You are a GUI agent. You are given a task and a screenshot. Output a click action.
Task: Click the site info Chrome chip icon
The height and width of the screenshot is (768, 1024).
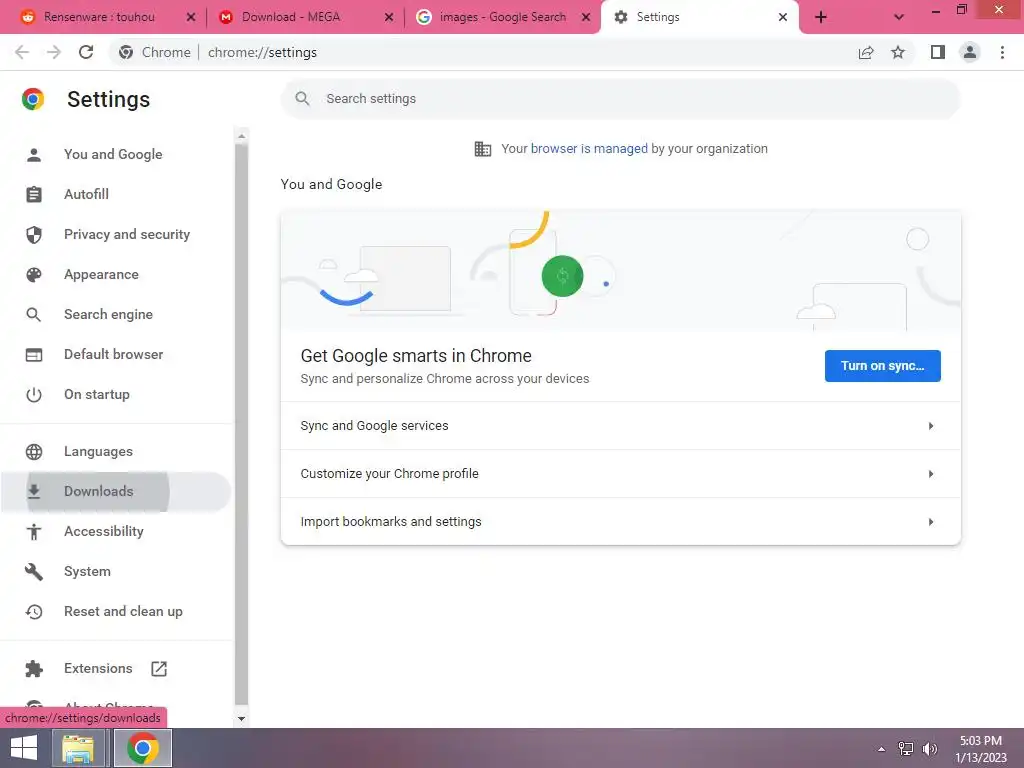126,52
